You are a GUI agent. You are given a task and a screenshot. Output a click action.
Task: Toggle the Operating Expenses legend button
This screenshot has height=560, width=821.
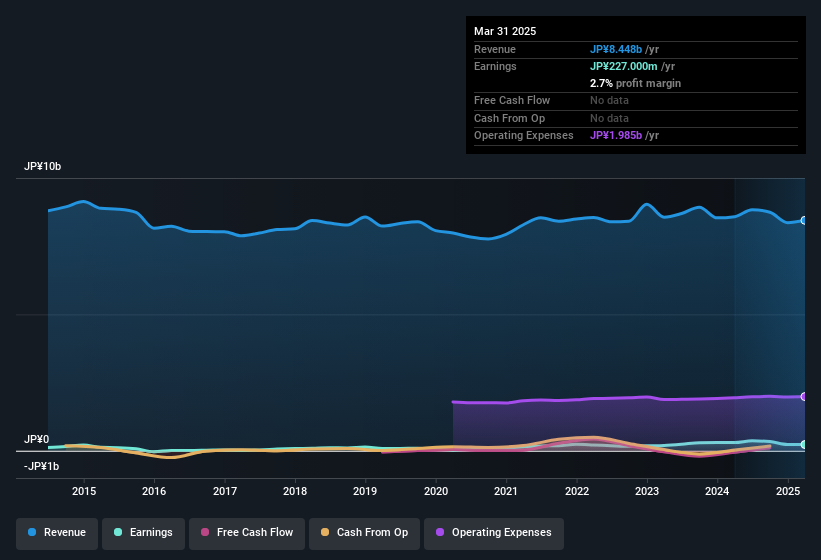[x=493, y=533]
